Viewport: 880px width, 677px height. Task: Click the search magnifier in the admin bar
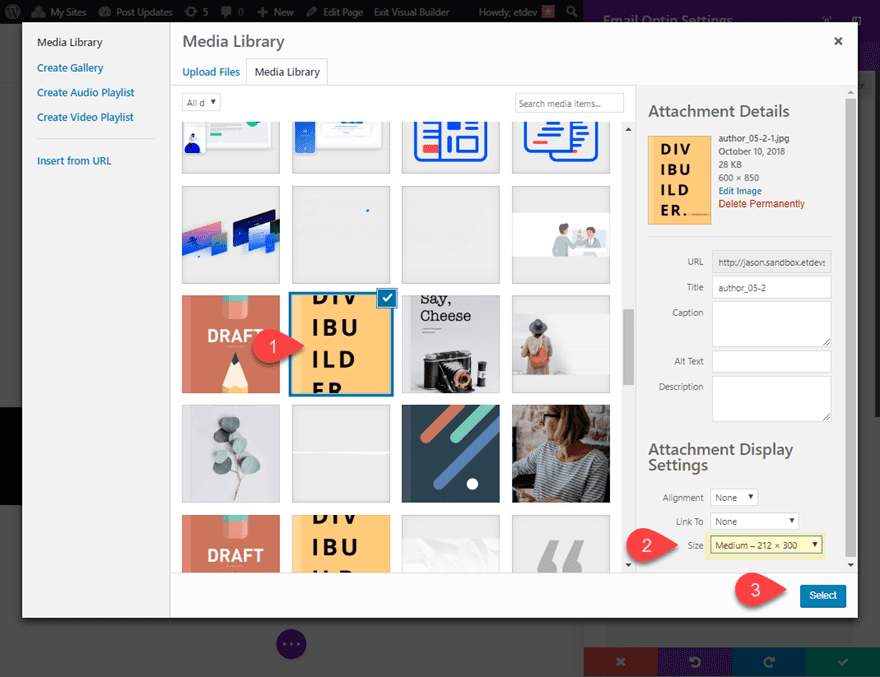(x=571, y=12)
